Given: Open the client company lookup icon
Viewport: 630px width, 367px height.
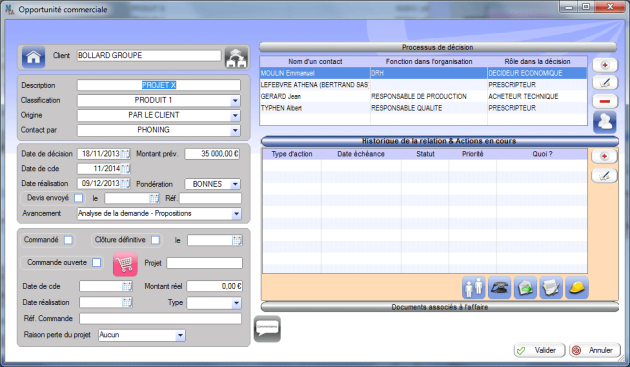Looking at the screenshot, I should [x=236, y=57].
